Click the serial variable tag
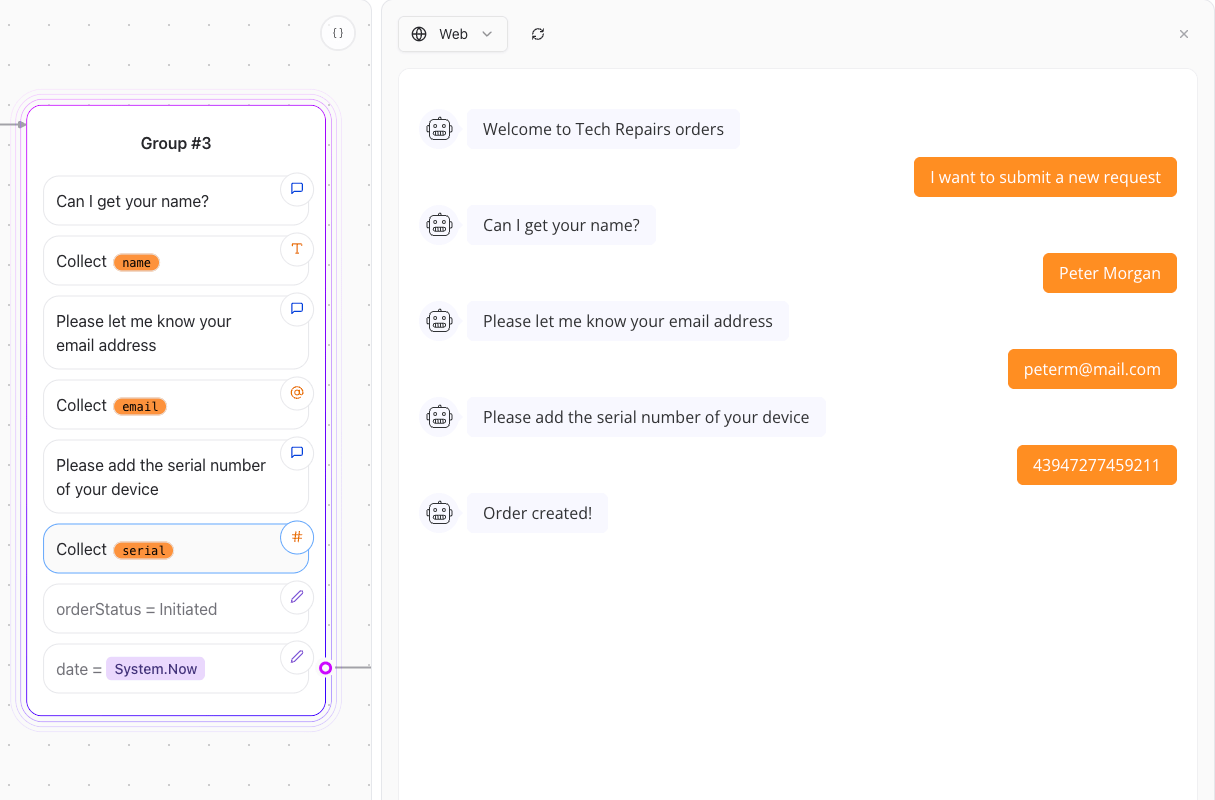1215x800 pixels. [x=144, y=551]
